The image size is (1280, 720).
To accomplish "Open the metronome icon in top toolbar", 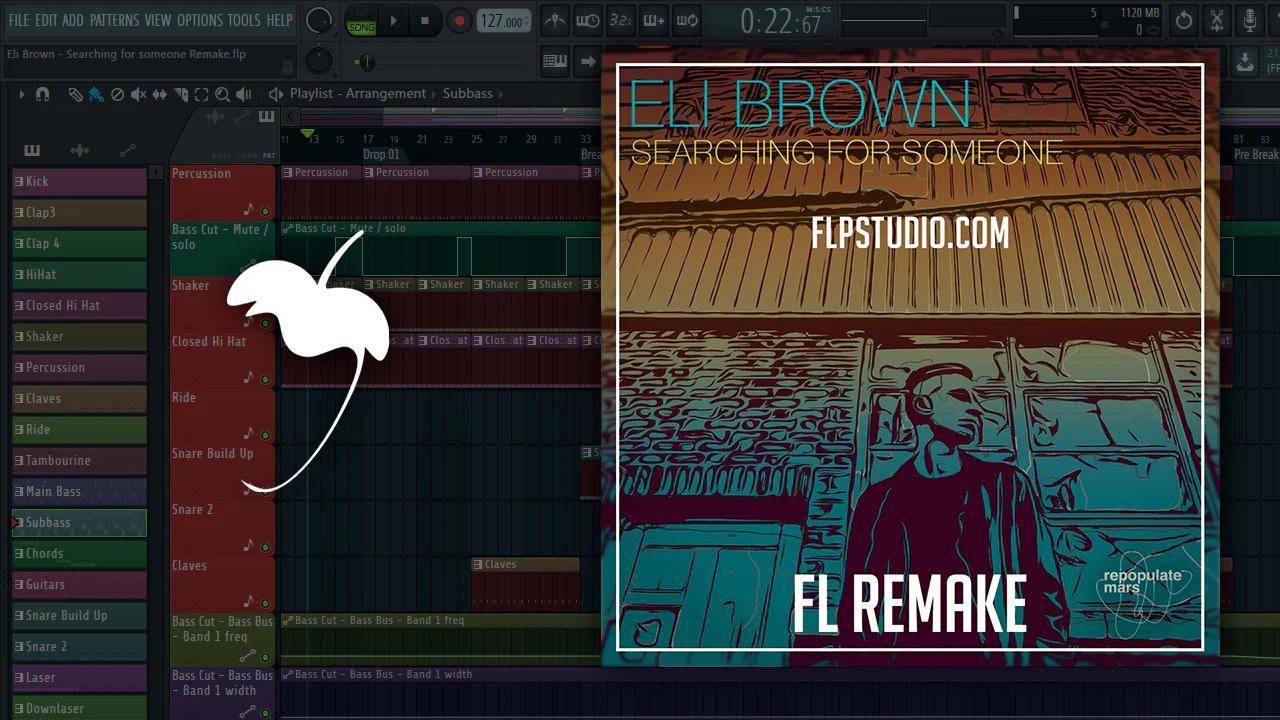I will coord(556,20).
